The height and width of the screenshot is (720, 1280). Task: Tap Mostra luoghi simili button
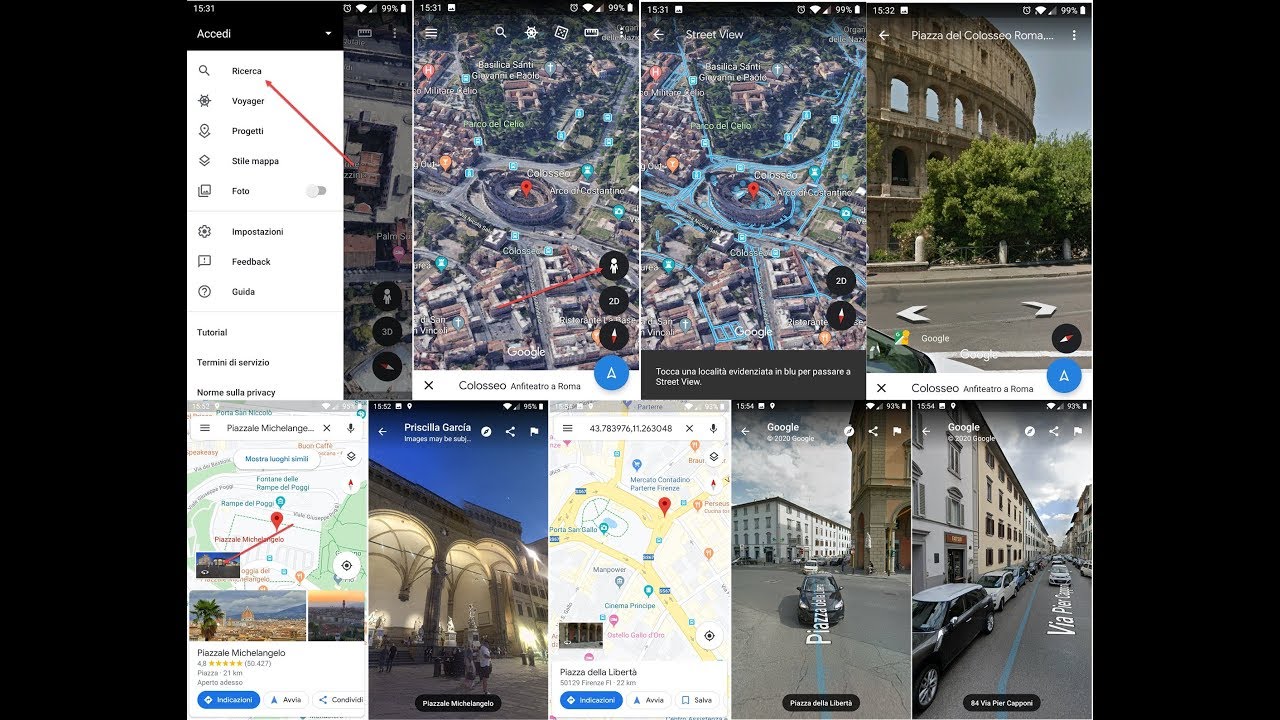(277, 459)
